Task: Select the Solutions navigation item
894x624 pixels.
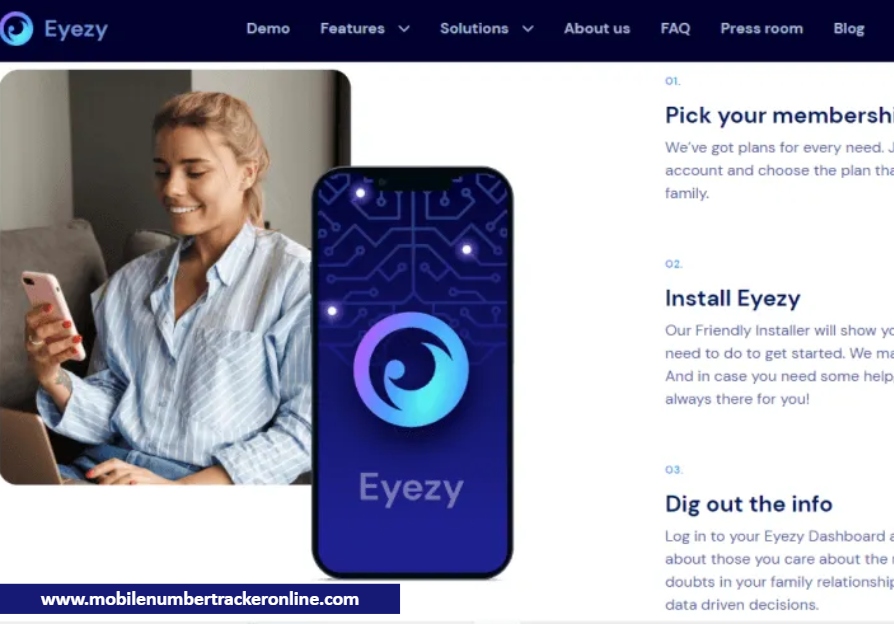Action: 474,29
